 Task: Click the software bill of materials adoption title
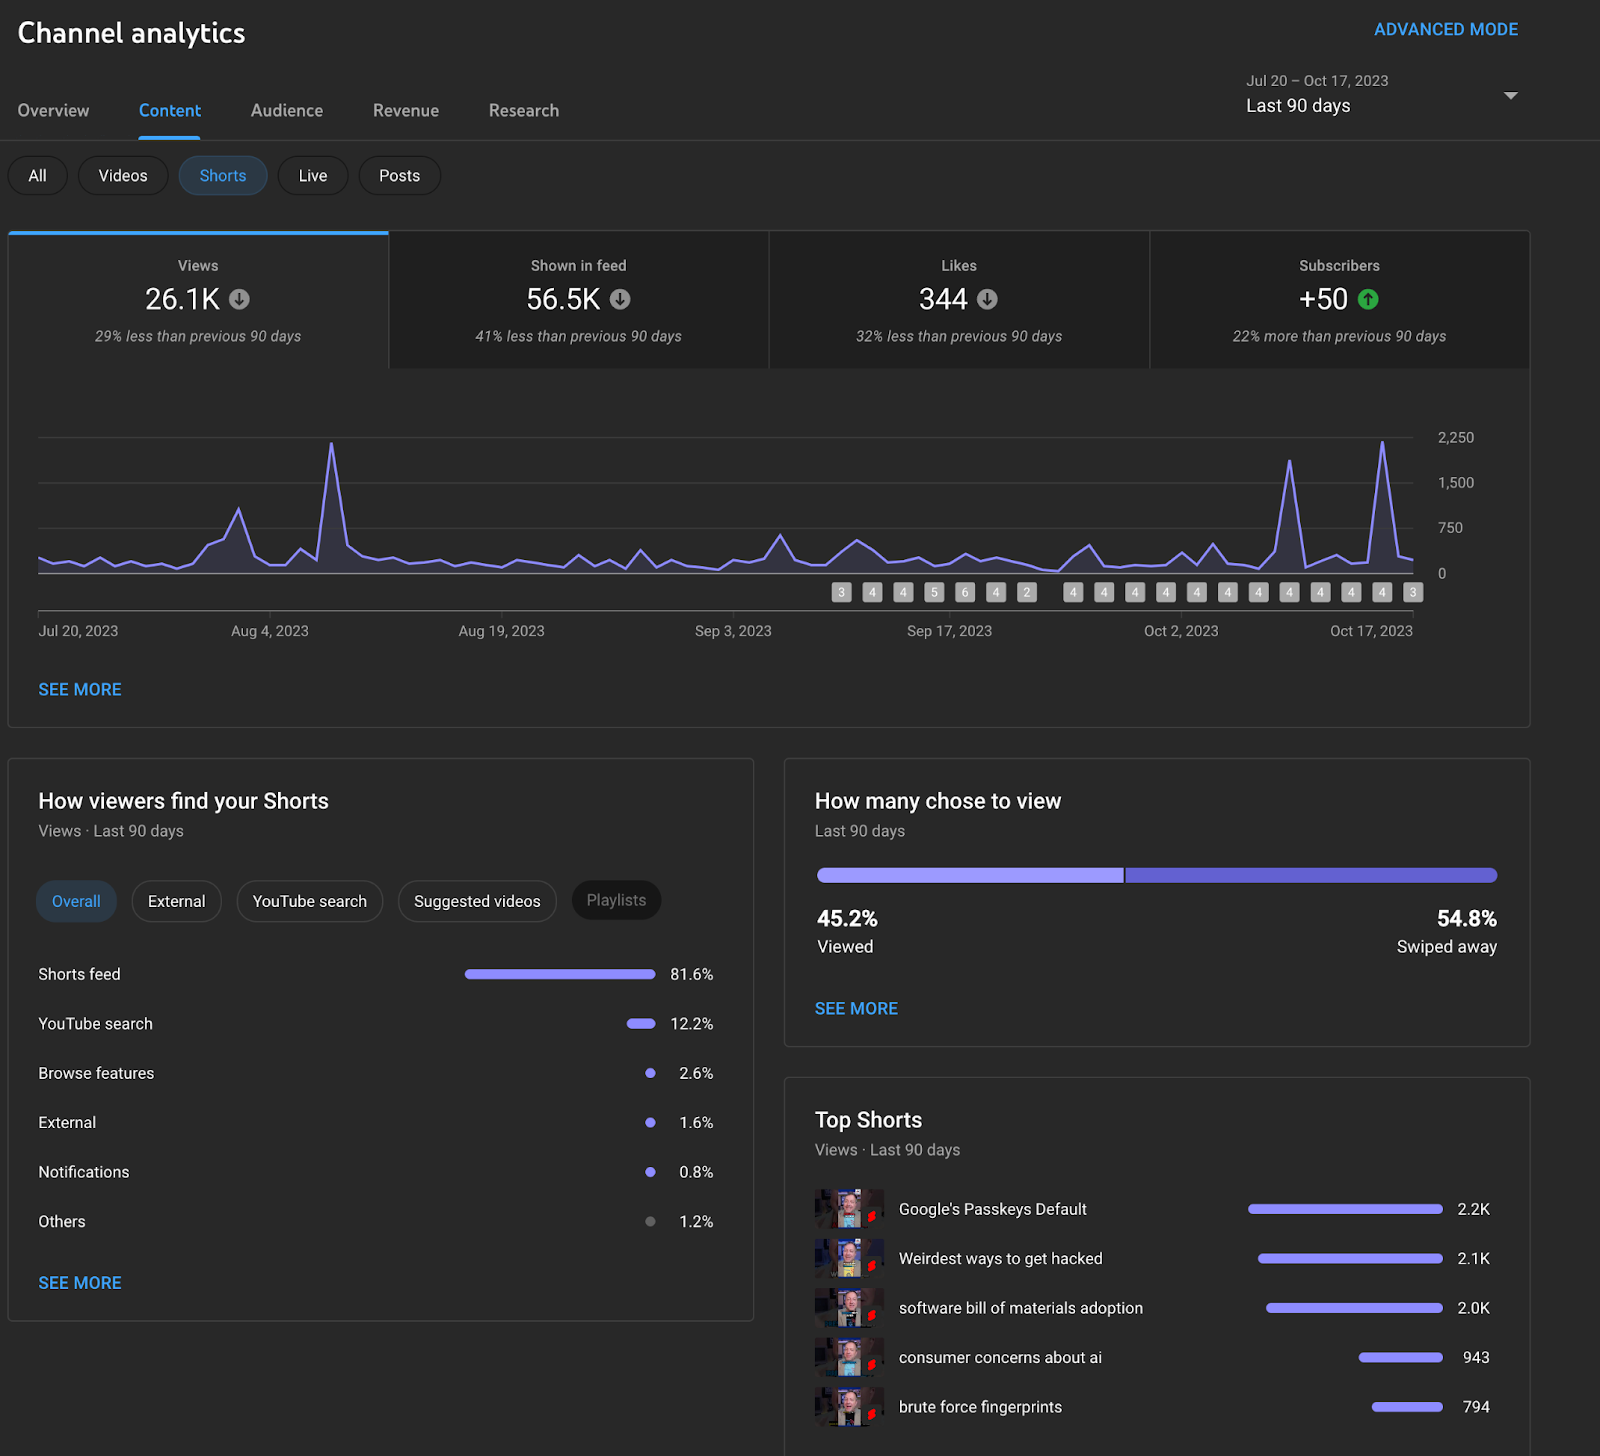tap(1021, 1308)
